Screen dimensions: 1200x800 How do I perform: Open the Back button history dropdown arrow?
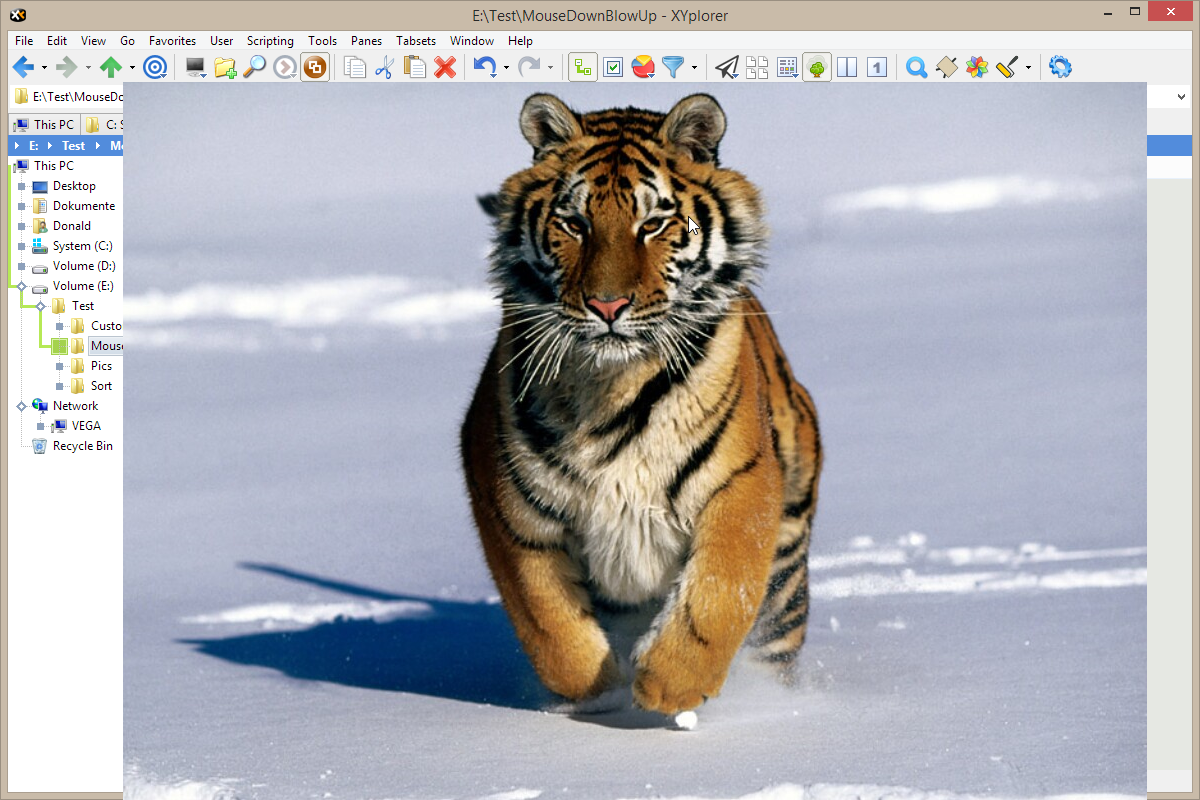click(x=44, y=68)
